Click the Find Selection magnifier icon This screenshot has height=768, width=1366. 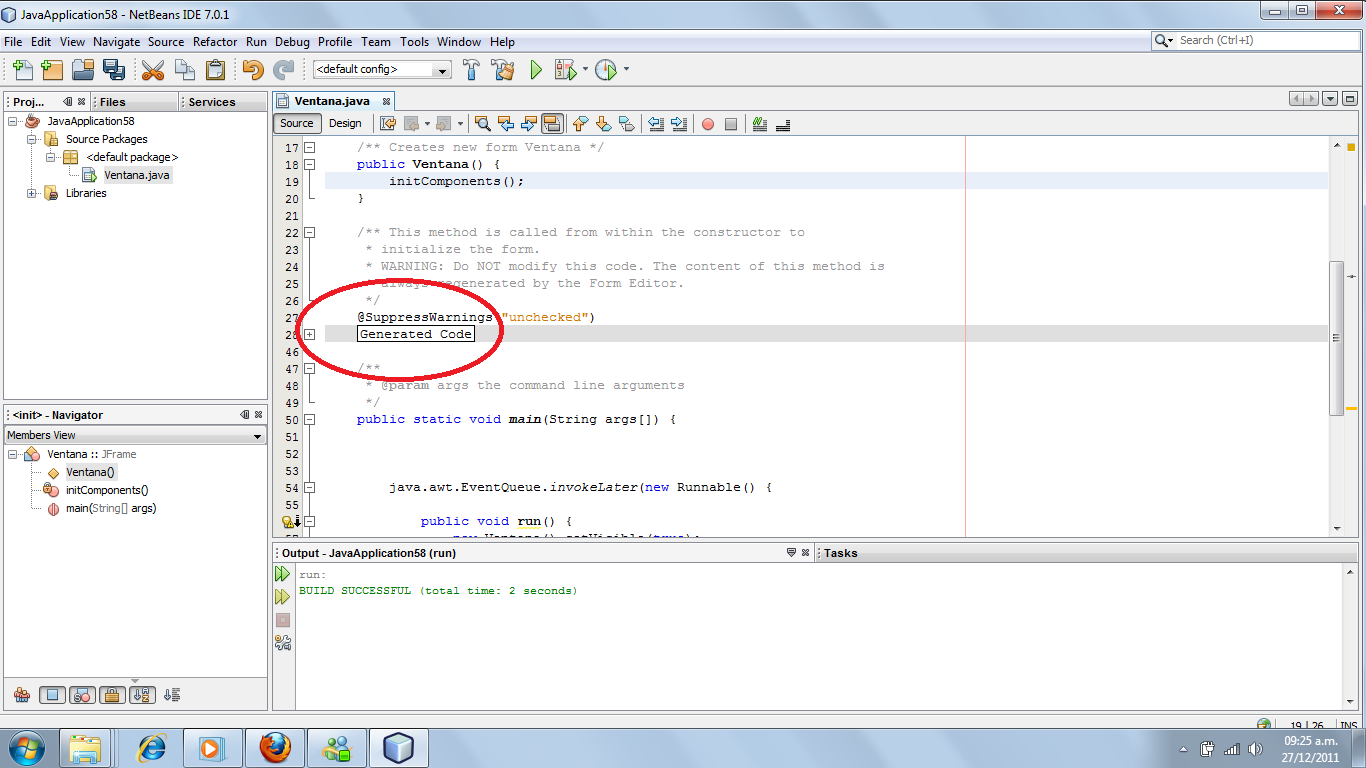click(482, 123)
